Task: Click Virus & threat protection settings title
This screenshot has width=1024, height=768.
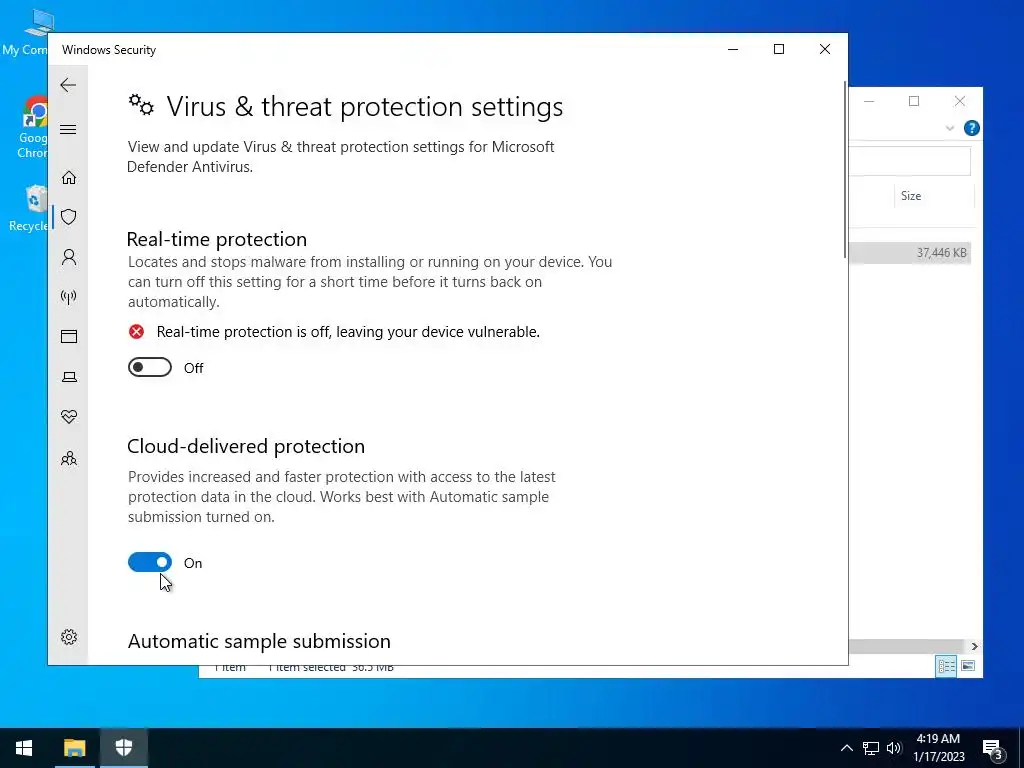Action: [x=364, y=106]
